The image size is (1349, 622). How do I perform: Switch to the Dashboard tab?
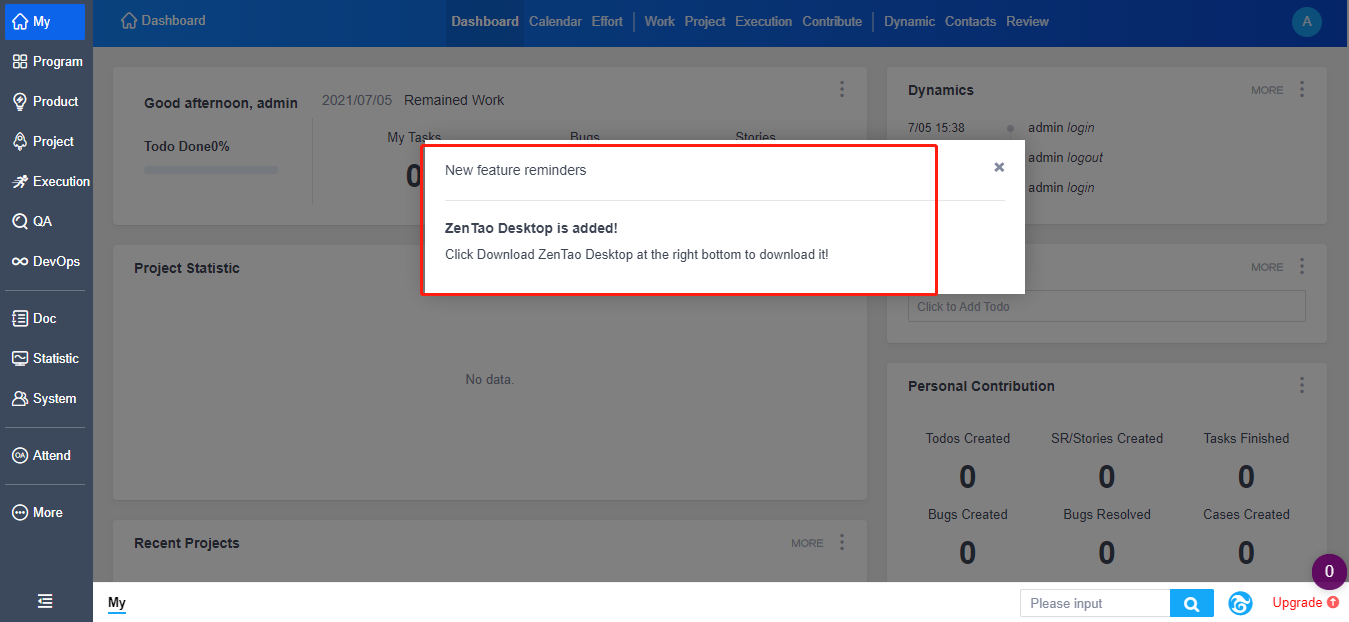coord(485,21)
